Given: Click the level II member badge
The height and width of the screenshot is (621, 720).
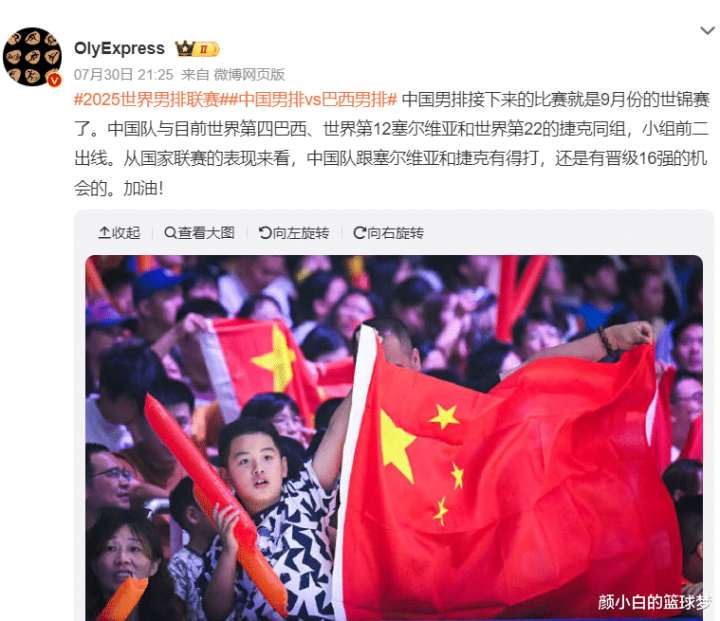Looking at the screenshot, I should pos(207,49).
